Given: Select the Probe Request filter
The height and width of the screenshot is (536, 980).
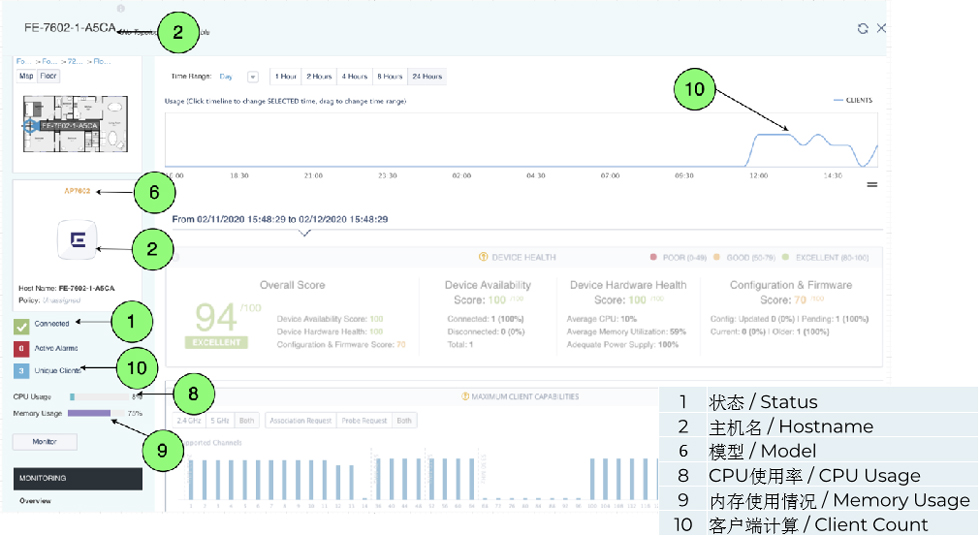Looking at the screenshot, I should click(364, 420).
